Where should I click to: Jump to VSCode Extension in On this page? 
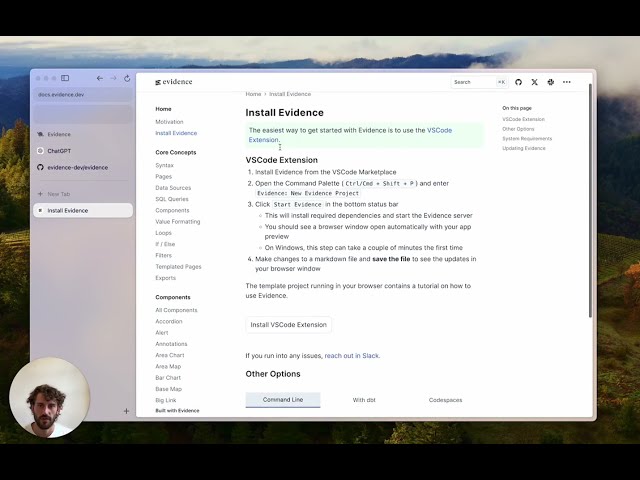point(523,119)
